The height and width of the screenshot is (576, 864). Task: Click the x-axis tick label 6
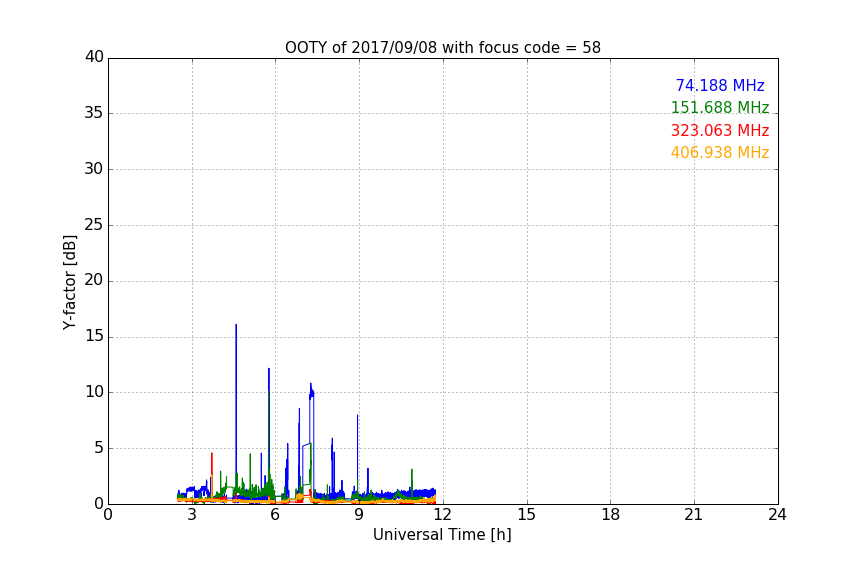tap(275, 515)
